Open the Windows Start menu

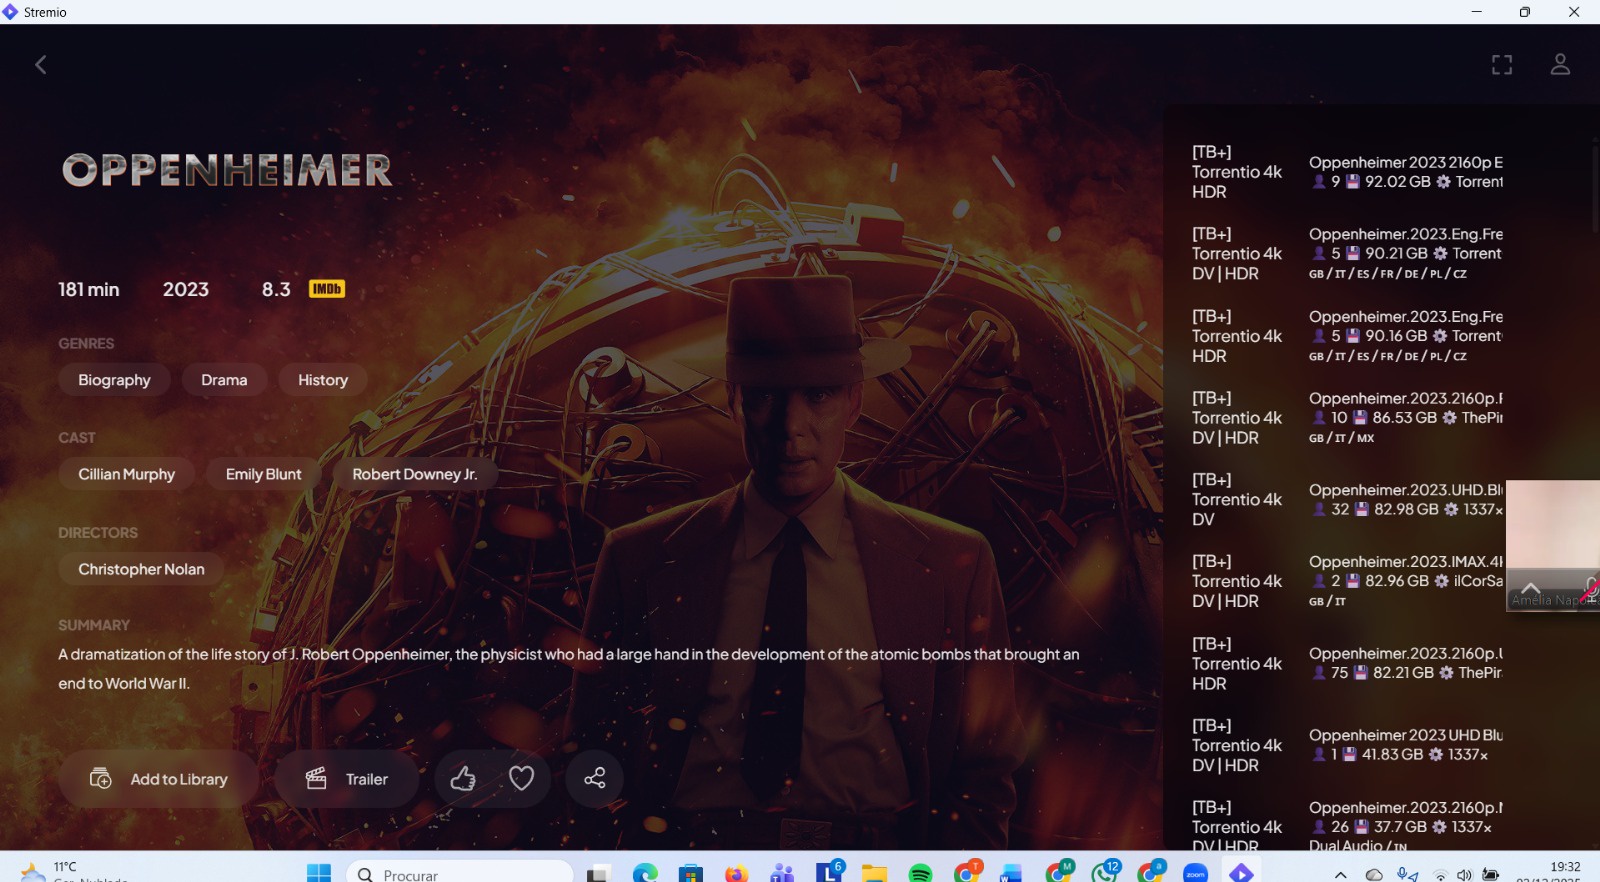[319, 873]
